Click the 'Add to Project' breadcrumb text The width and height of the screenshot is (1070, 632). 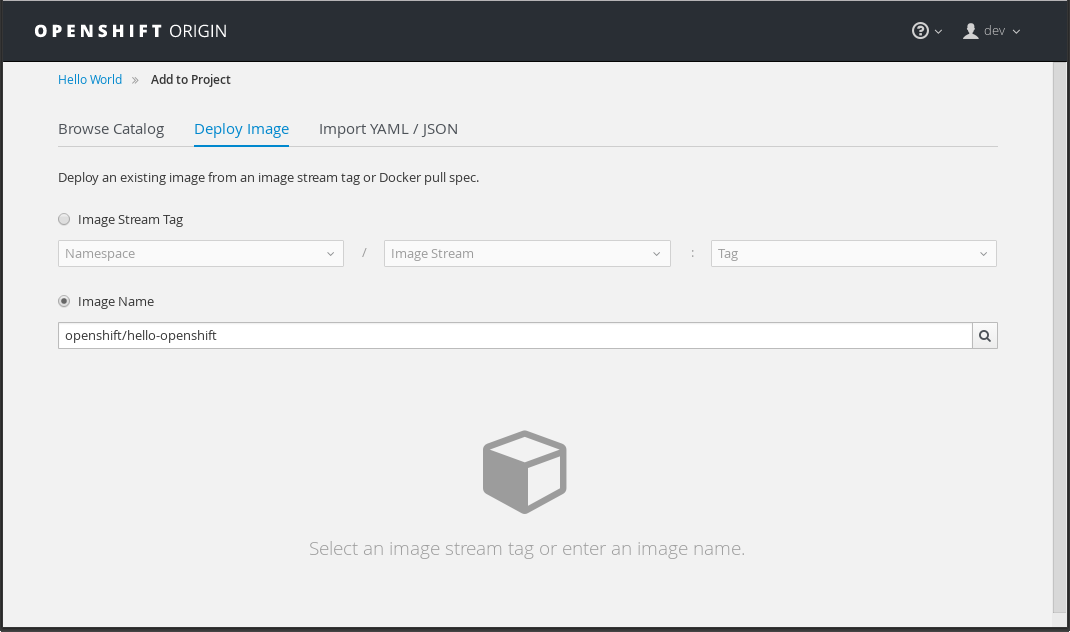click(190, 80)
